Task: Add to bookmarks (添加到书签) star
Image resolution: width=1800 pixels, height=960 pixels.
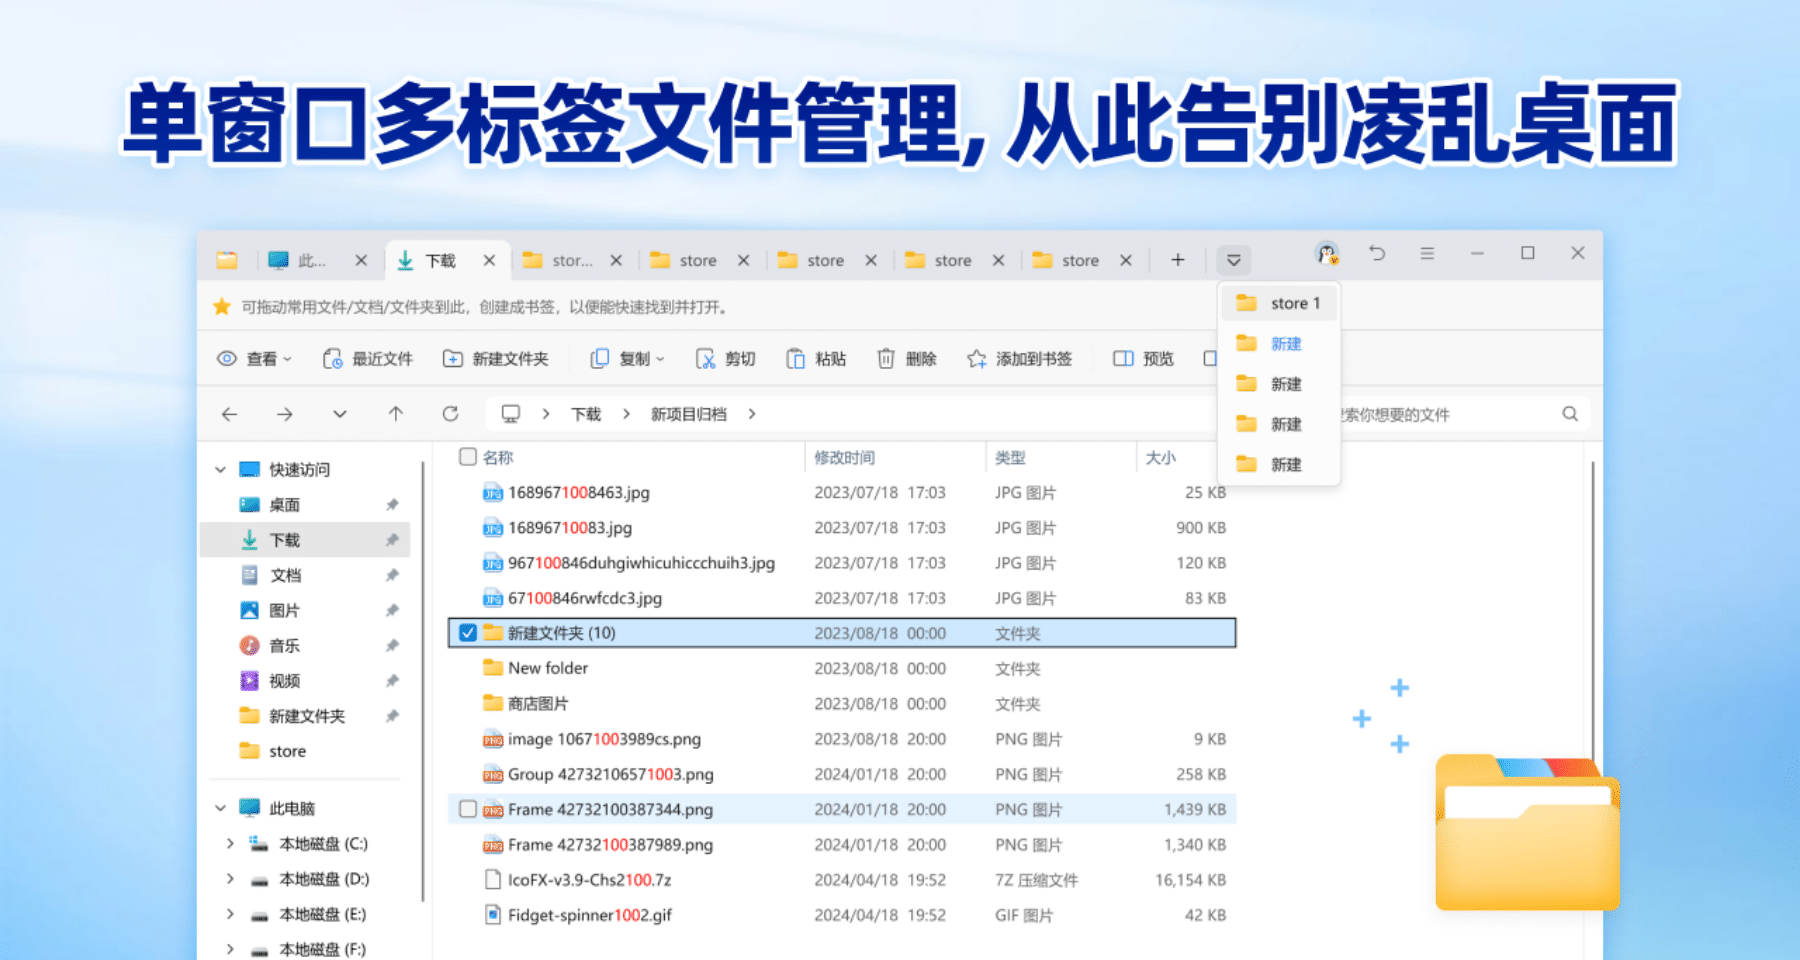Action: 1019,359
